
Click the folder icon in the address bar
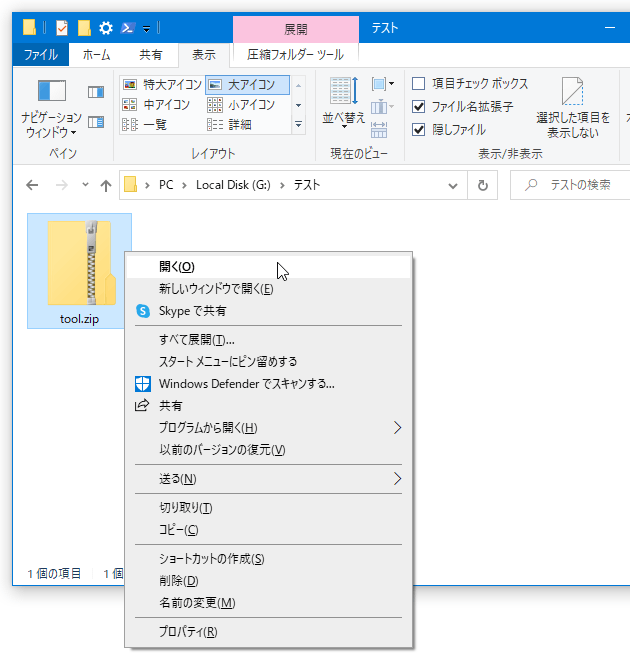click(130, 185)
